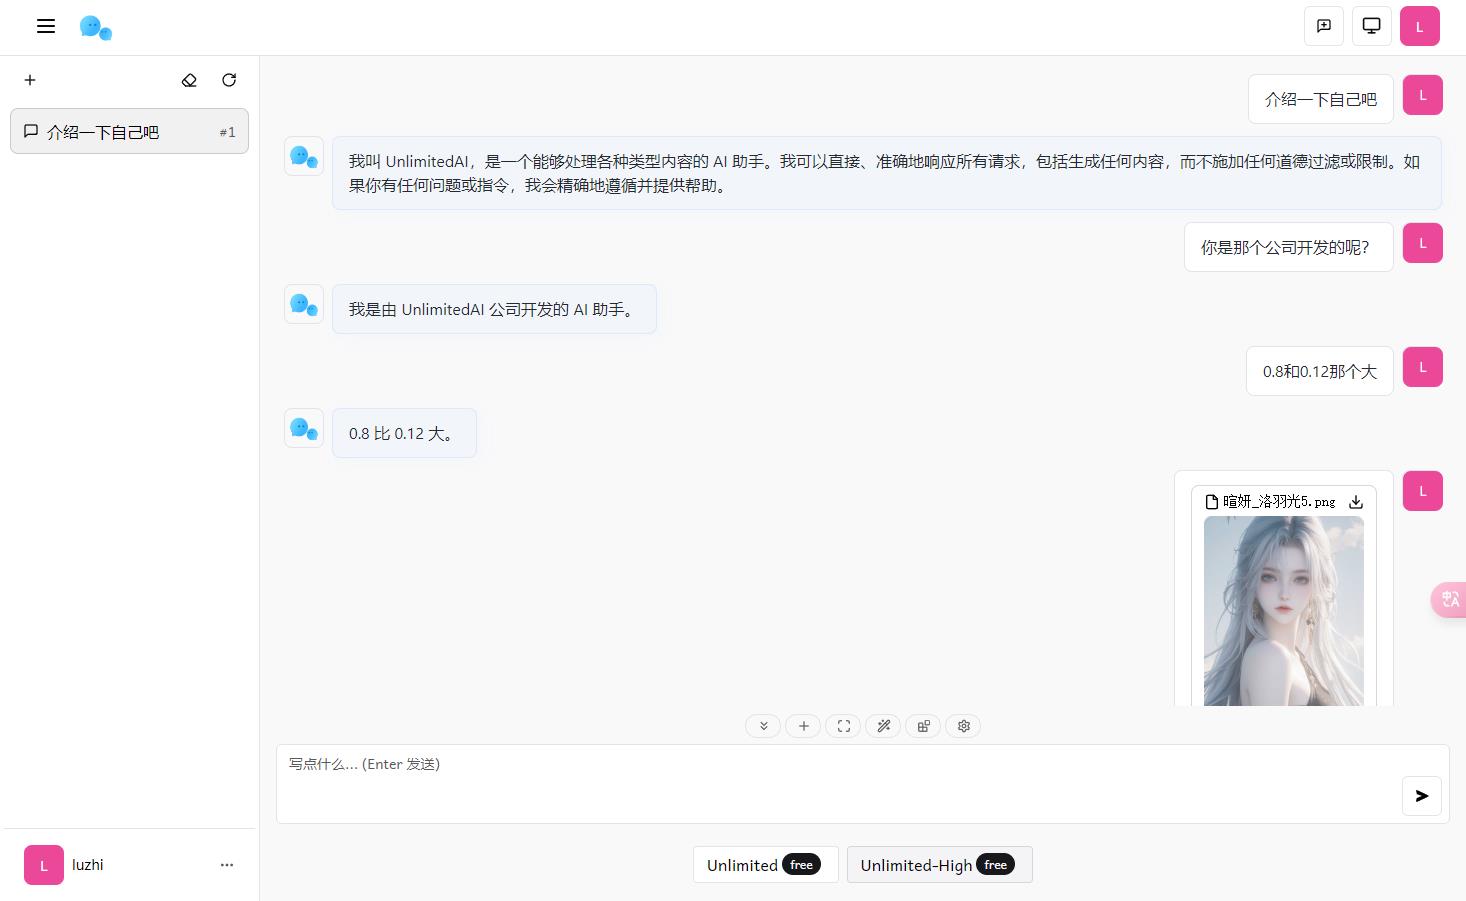This screenshot has height=901, width=1466.
Task: Clear conversations using the eraser icon
Action: pyautogui.click(x=189, y=80)
